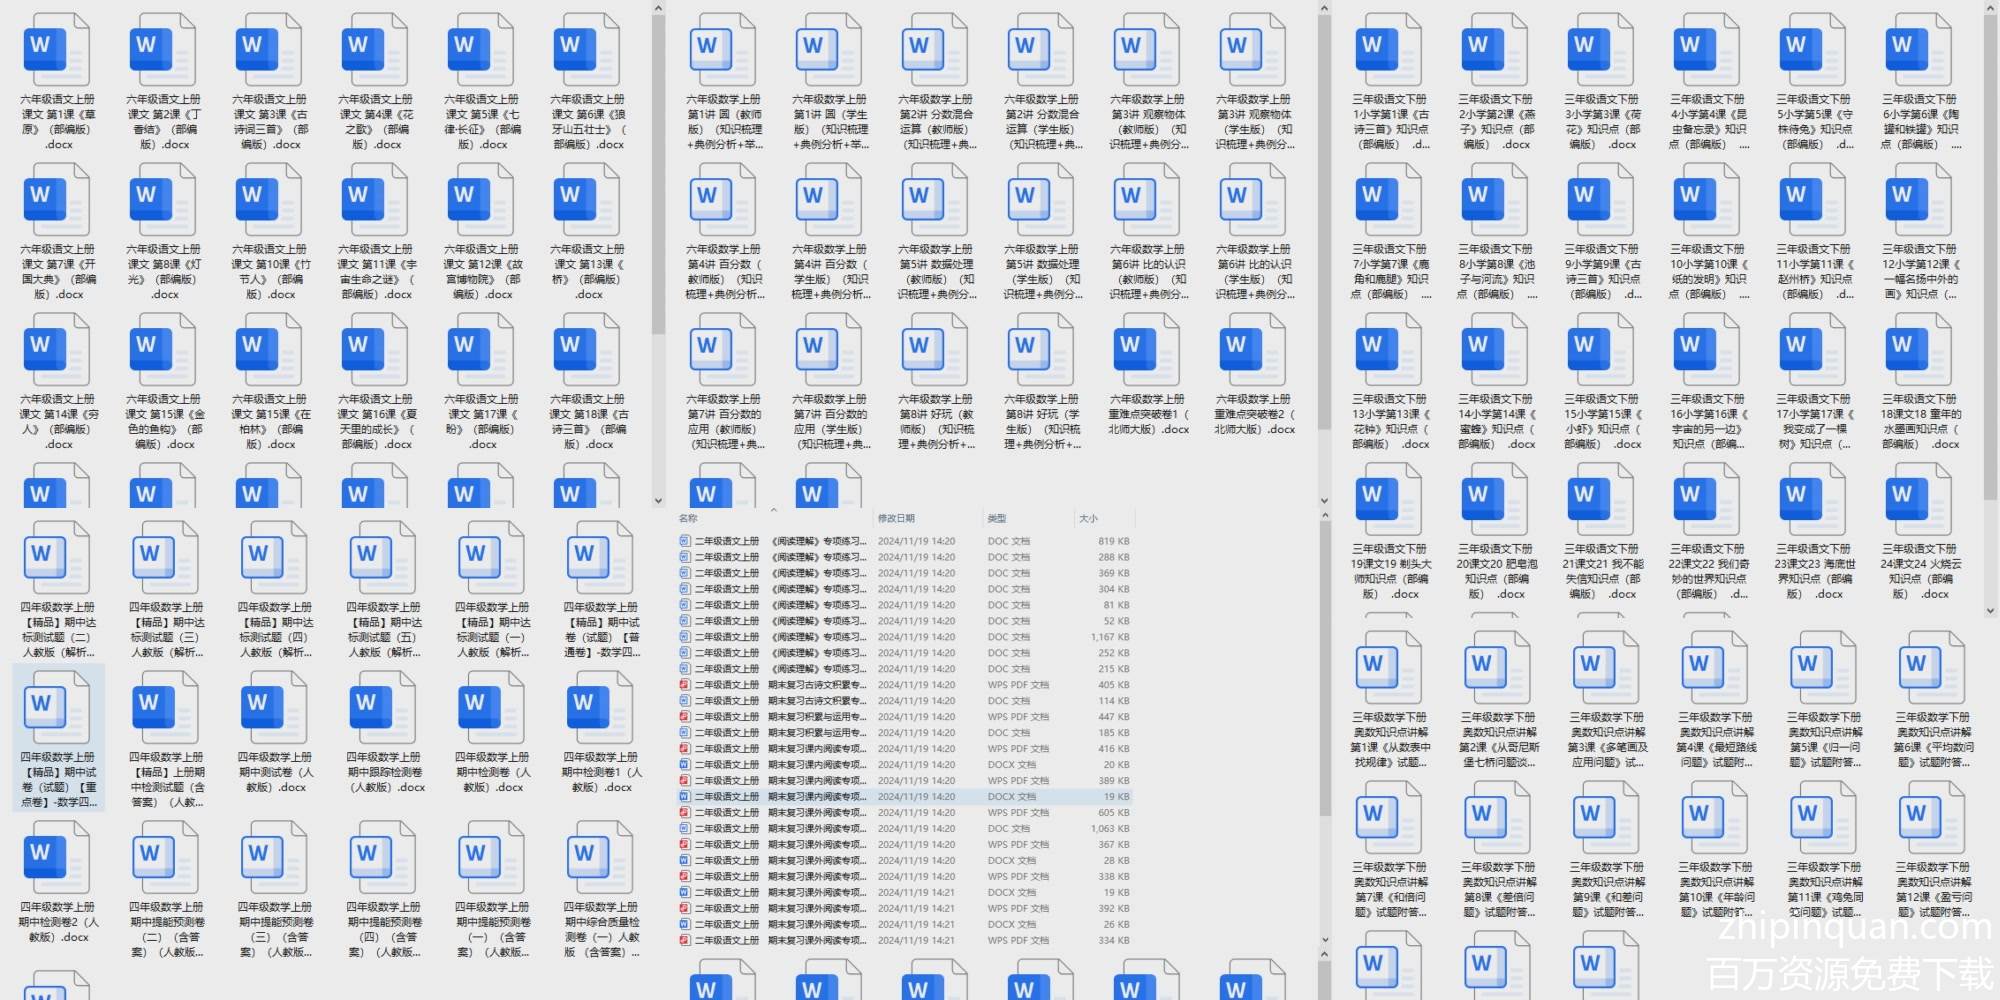Open 四年级数学上册 期中测试卷 (人教版).docx icon
The image size is (2000, 1000).
click(x=275, y=708)
